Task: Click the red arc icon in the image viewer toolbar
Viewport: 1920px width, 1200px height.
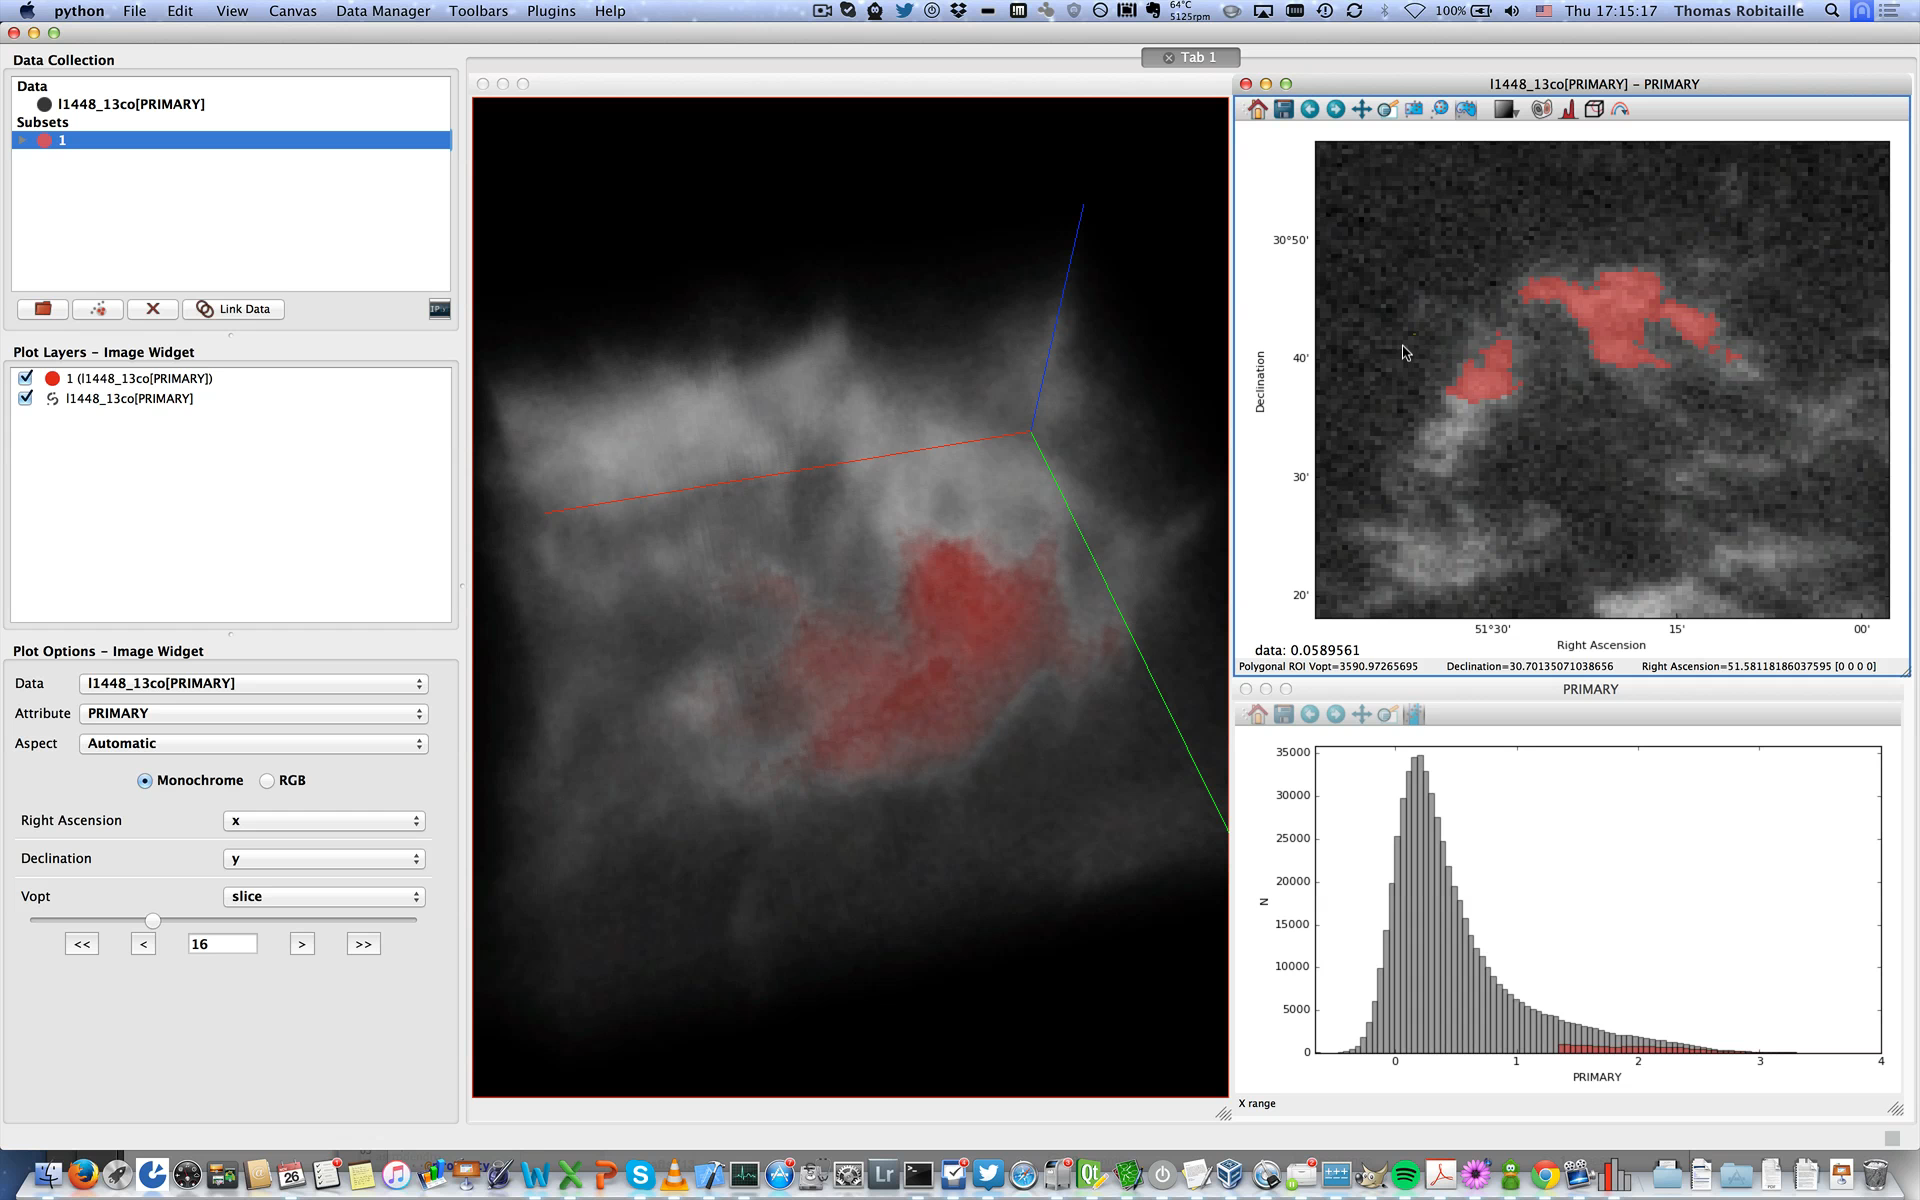Action: [1620, 110]
